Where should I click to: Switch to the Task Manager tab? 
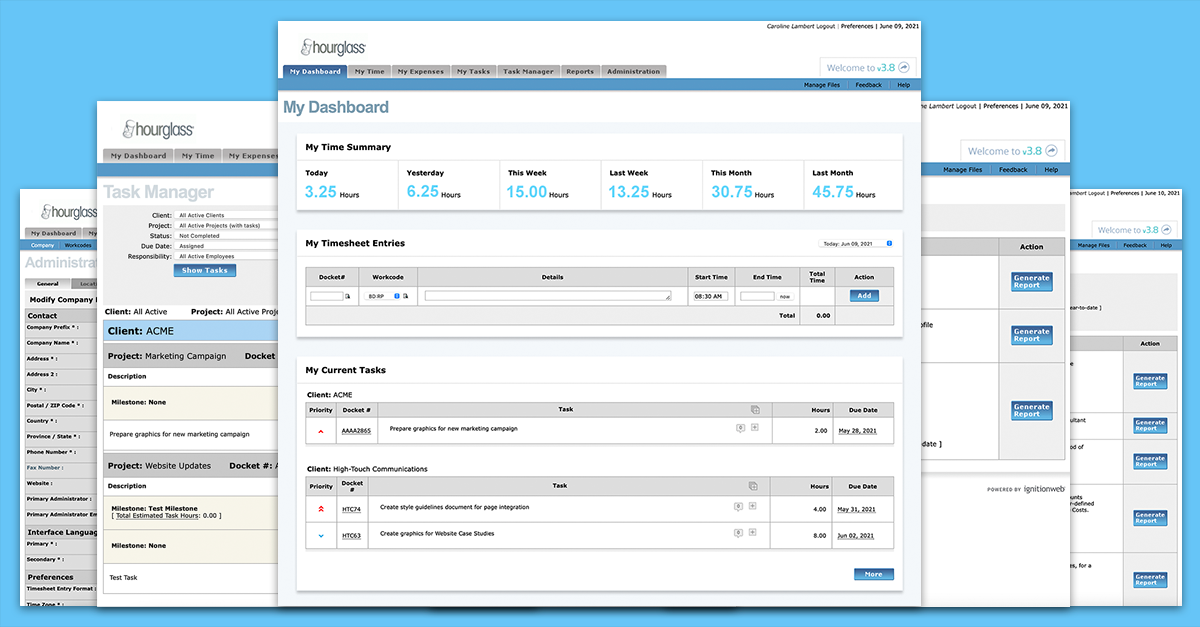[x=528, y=72]
